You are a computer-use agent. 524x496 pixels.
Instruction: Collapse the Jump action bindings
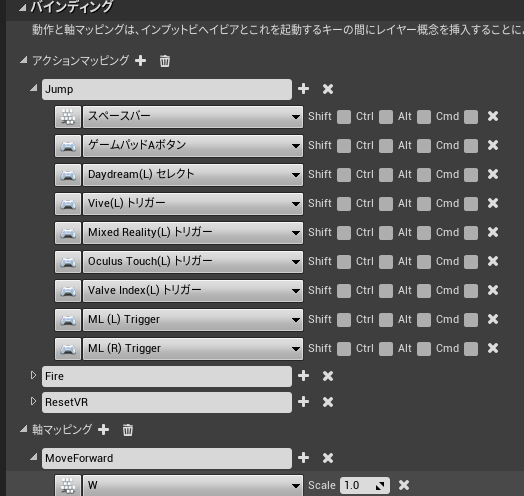(x=33, y=88)
